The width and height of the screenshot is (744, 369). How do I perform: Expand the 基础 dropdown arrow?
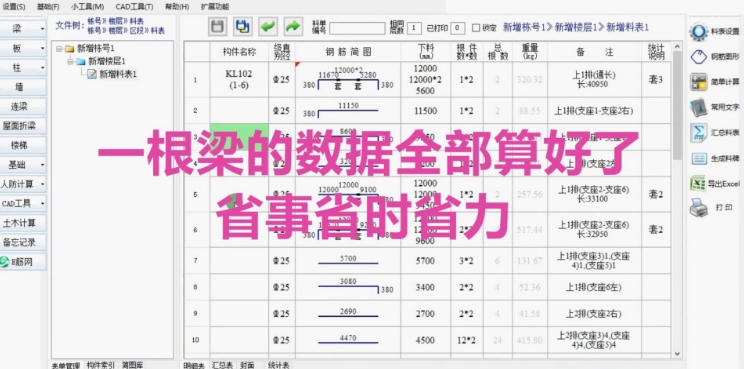[x=42, y=165]
